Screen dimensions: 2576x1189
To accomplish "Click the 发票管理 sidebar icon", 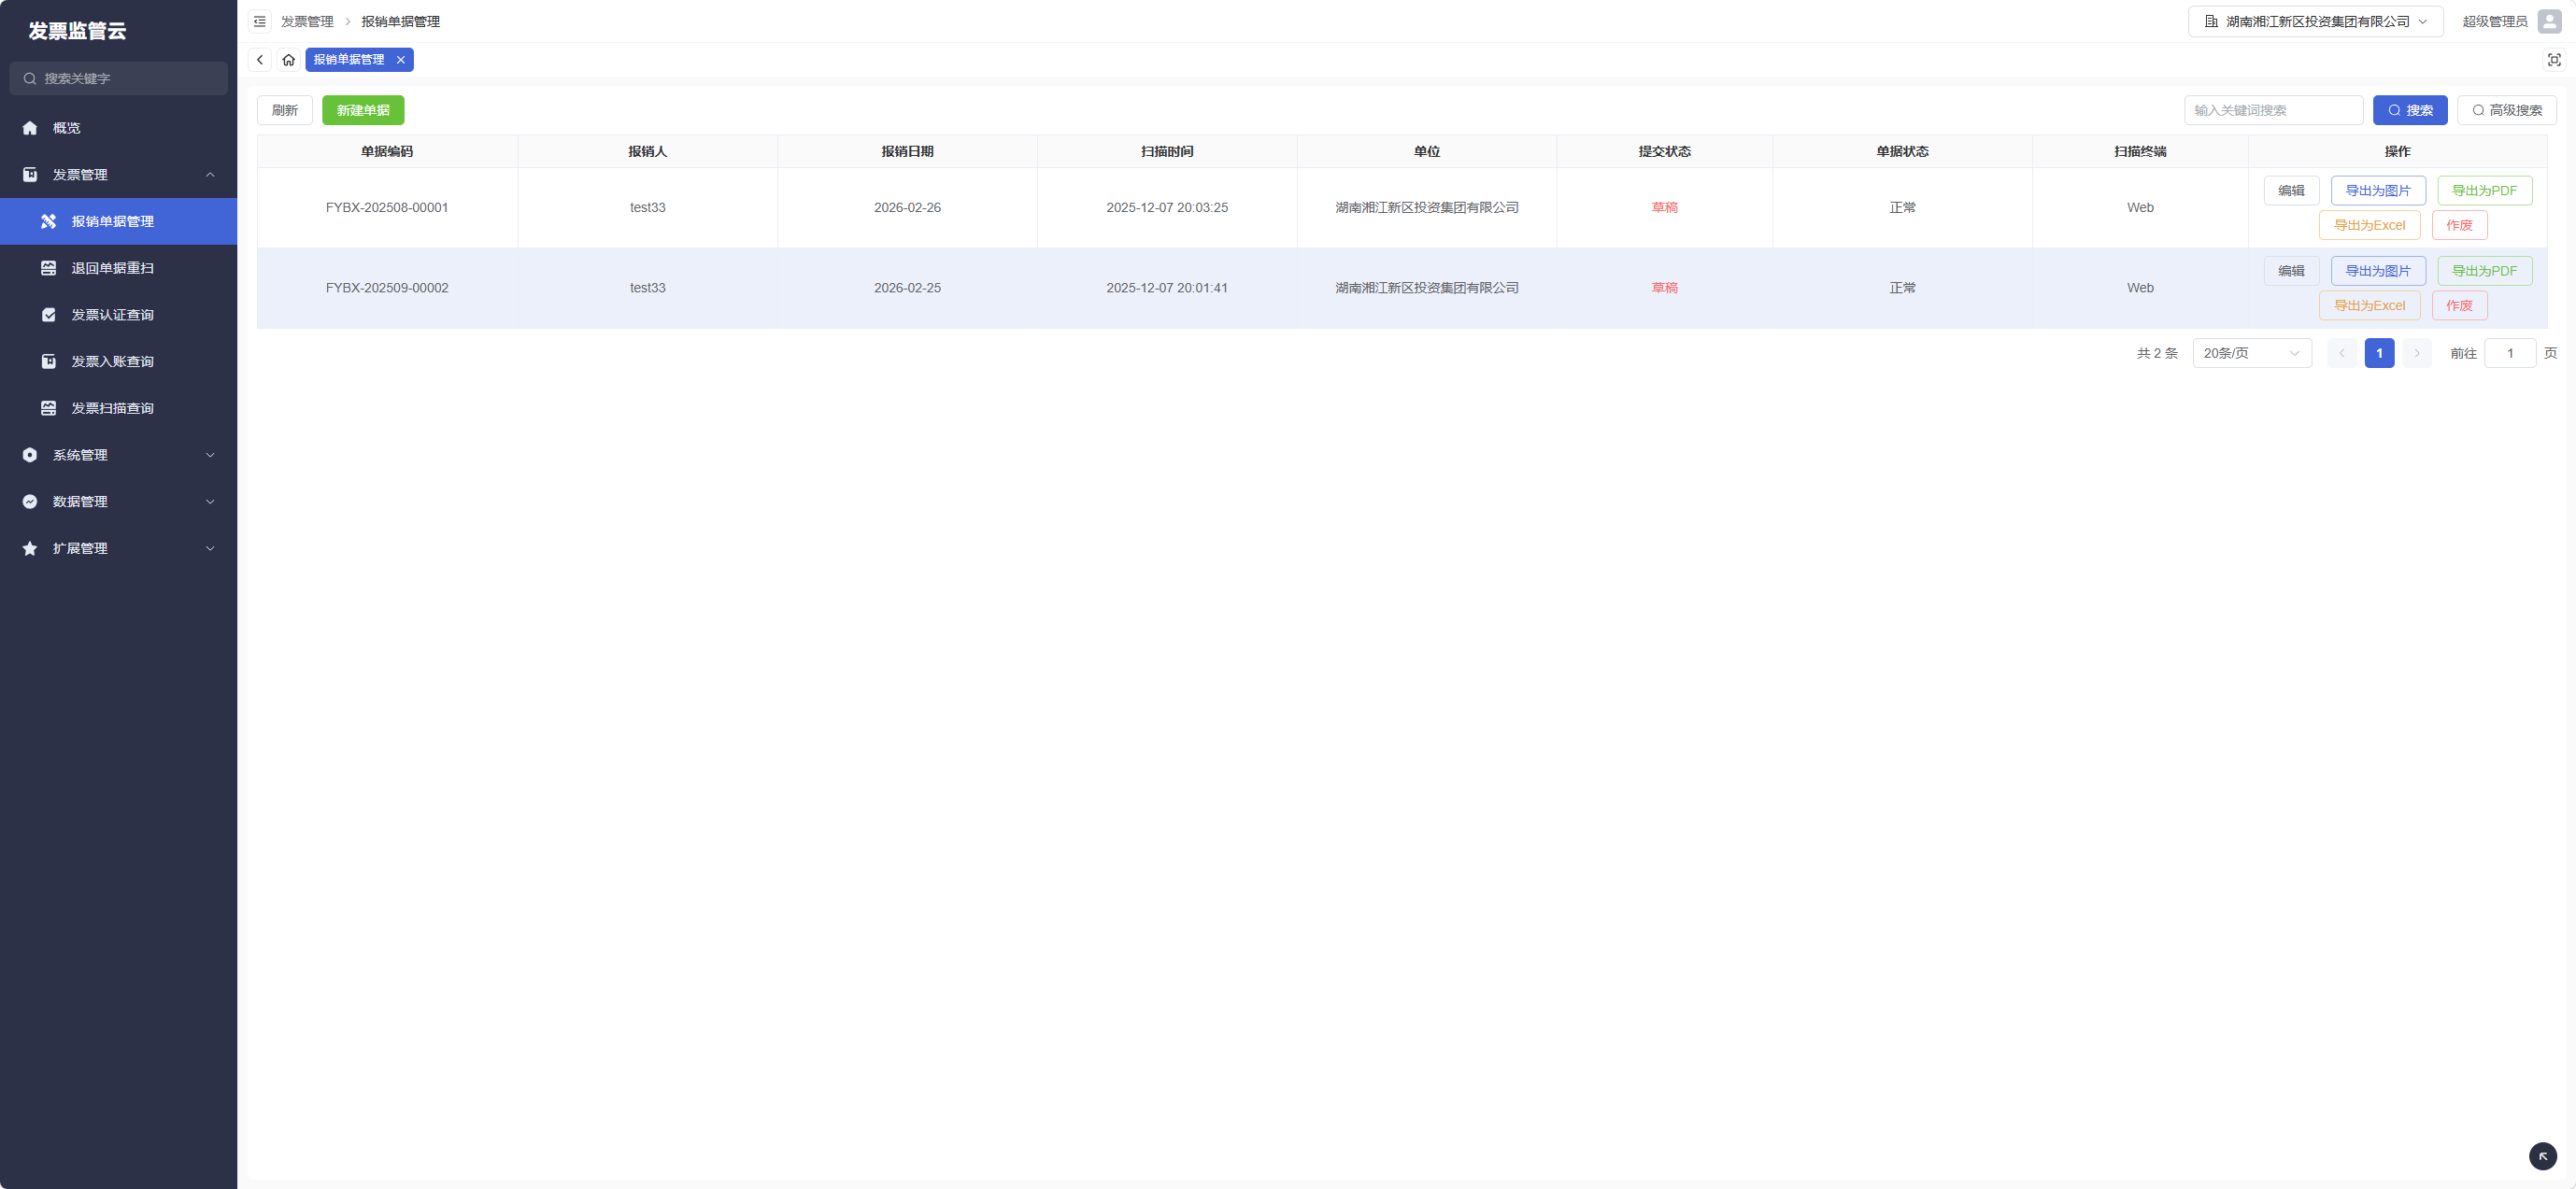I will (30, 175).
